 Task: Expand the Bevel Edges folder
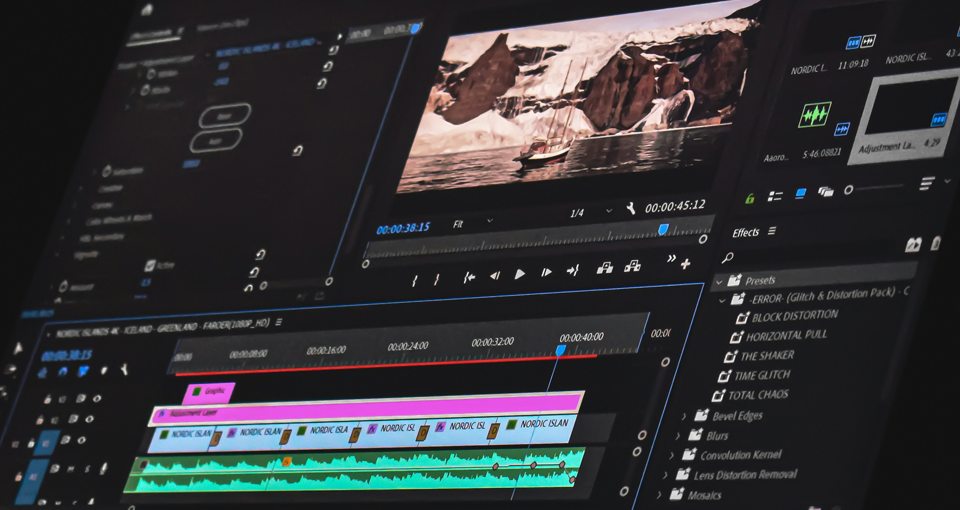(x=685, y=415)
